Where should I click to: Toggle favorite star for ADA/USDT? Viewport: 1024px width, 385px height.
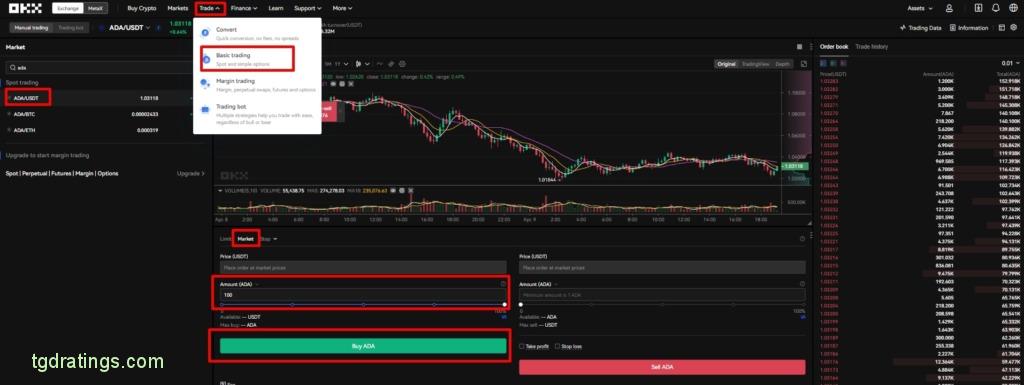[x=9, y=98]
